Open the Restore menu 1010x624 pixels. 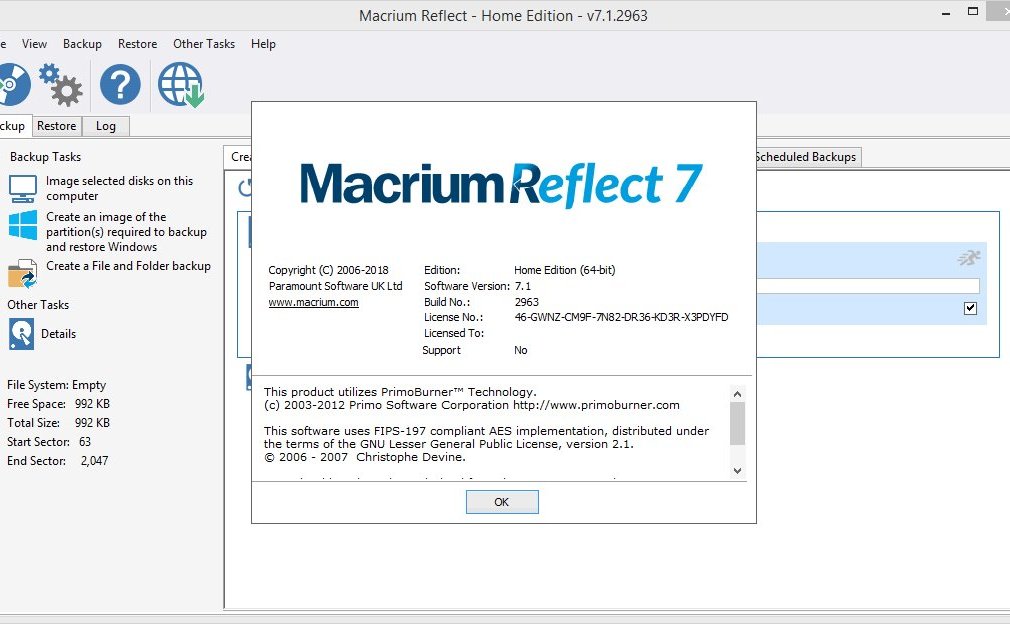click(137, 44)
